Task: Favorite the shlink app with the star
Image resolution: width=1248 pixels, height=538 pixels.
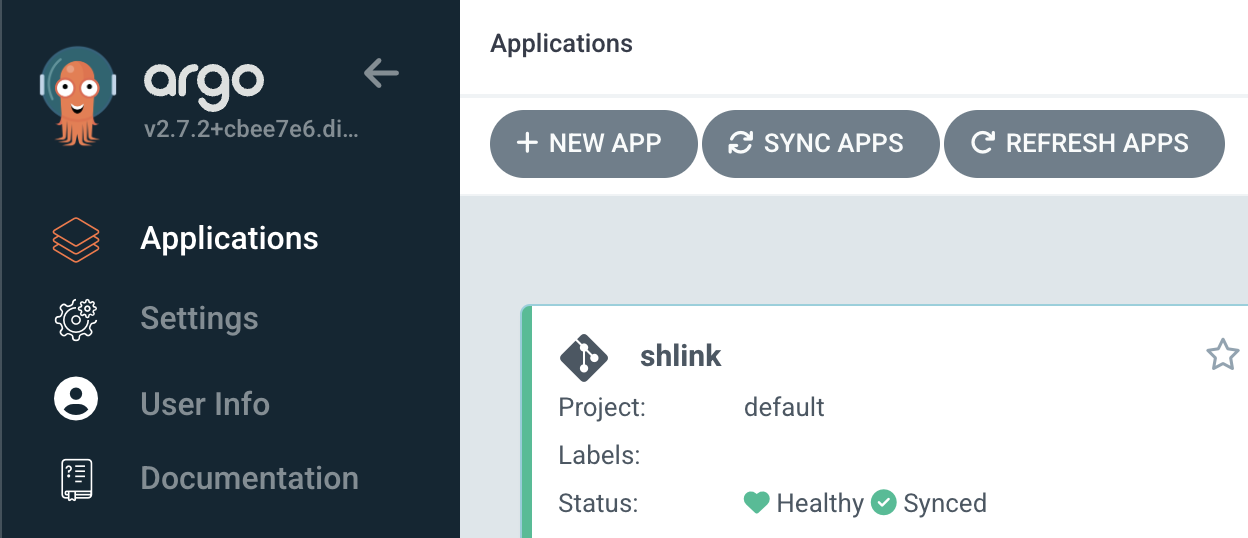Action: pyautogui.click(x=1222, y=355)
